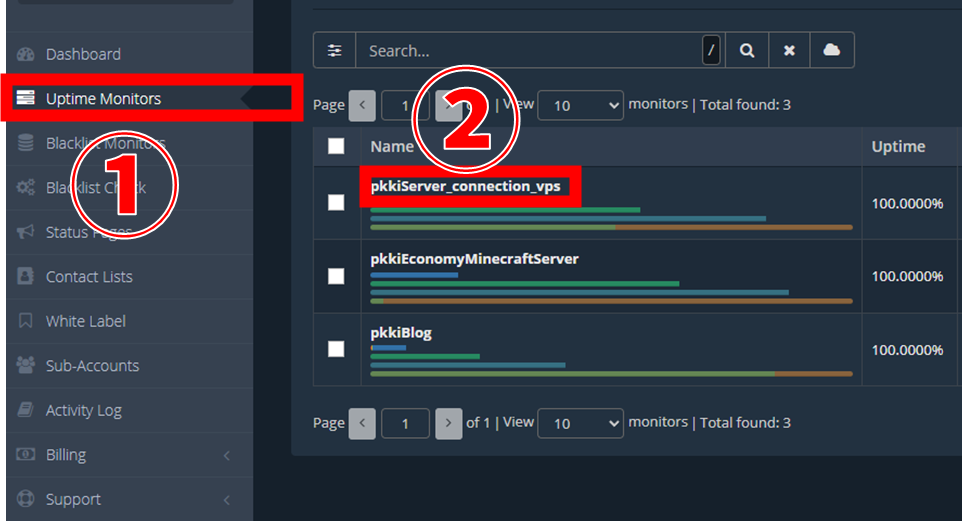Click the Status Pages megaphone icon
The image size is (962, 521).
[25, 232]
